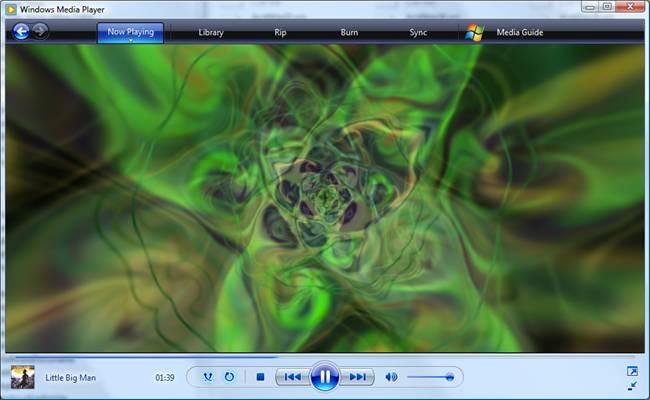Screen dimensions: 650x400
Task: Click the forward navigation arrow
Action: pos(40,31)
